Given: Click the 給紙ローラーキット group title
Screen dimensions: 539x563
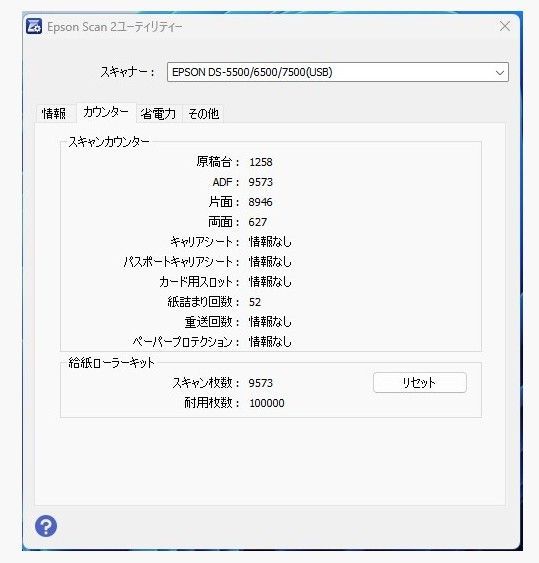Looking at the screenshot, I should (111, 363).
